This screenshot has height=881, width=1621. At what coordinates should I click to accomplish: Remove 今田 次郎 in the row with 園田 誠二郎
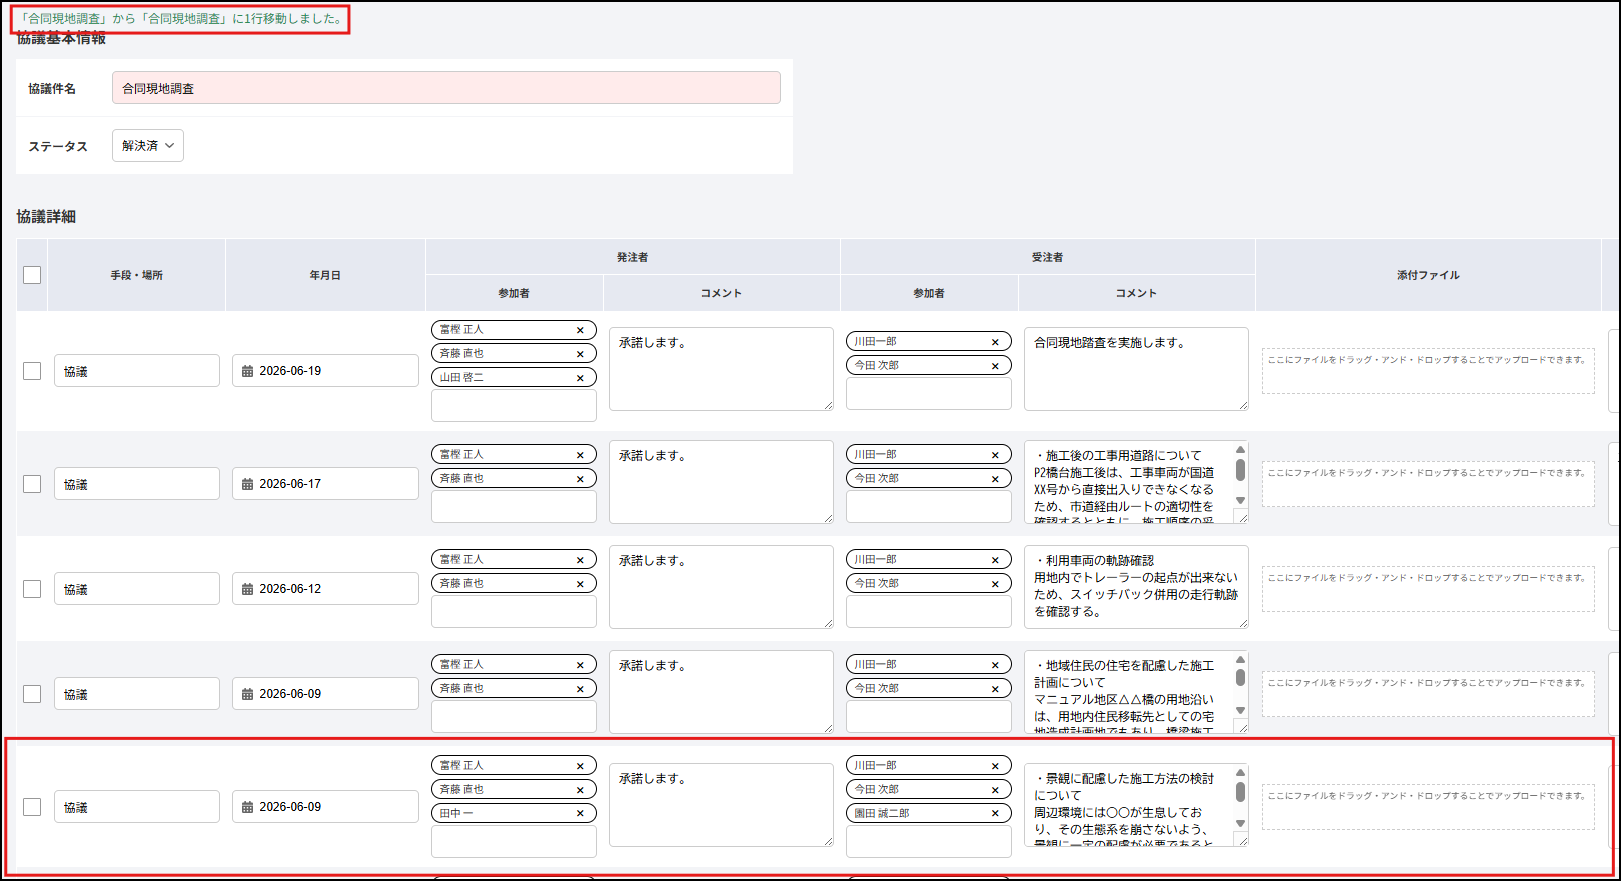[x=995, y=790]
